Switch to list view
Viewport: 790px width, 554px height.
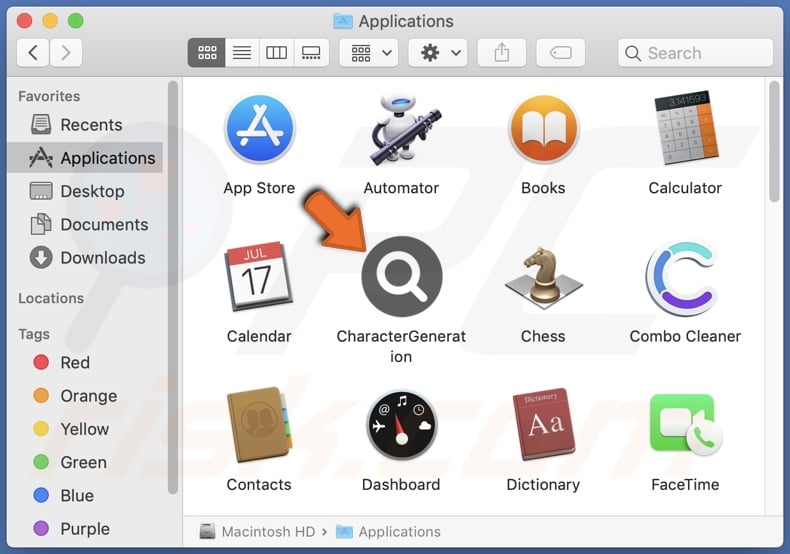[x=242, y=52]
